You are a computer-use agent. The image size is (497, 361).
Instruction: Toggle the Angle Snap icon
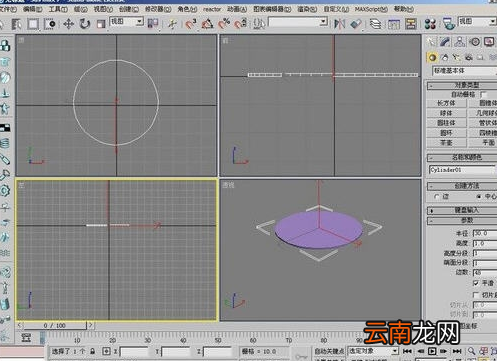point(207,24)
